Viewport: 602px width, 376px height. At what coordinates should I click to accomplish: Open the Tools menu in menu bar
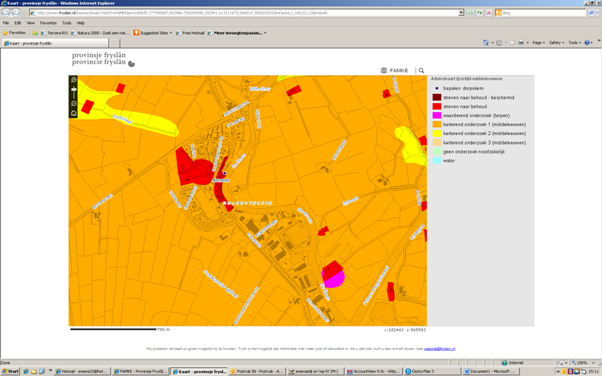point(67,23)
